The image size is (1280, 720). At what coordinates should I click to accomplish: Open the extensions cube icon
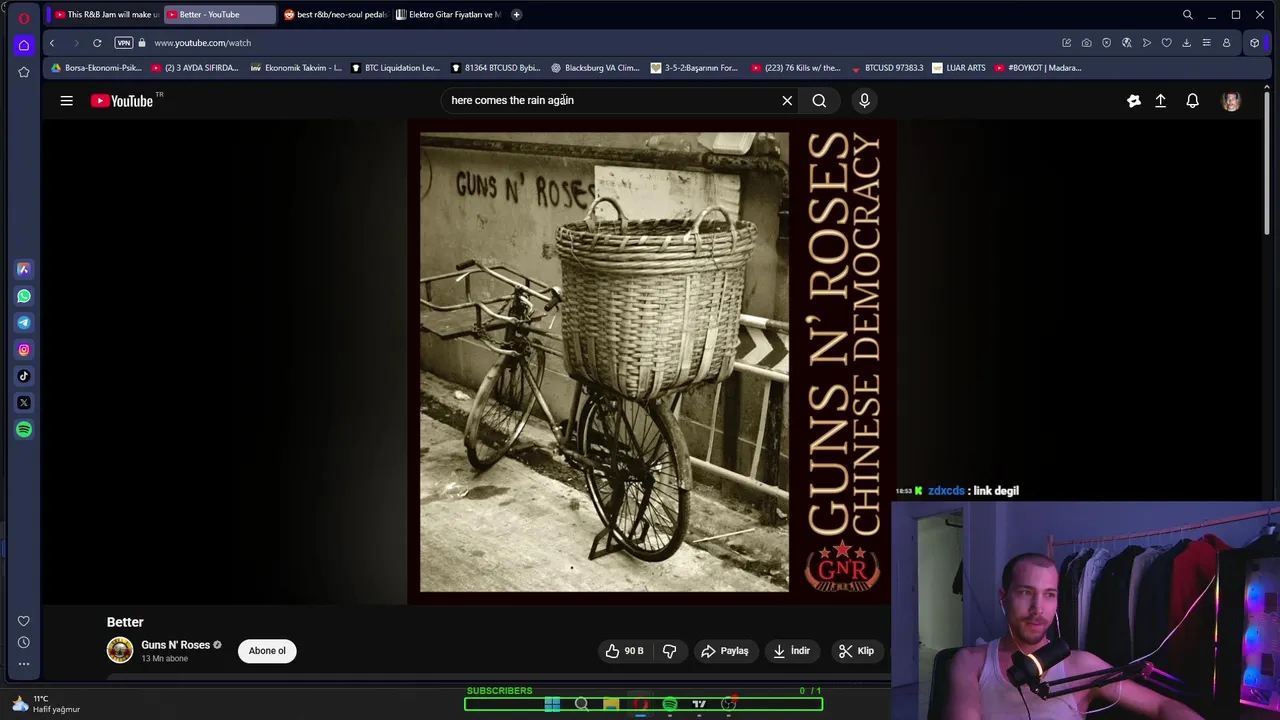[1254, 43]
